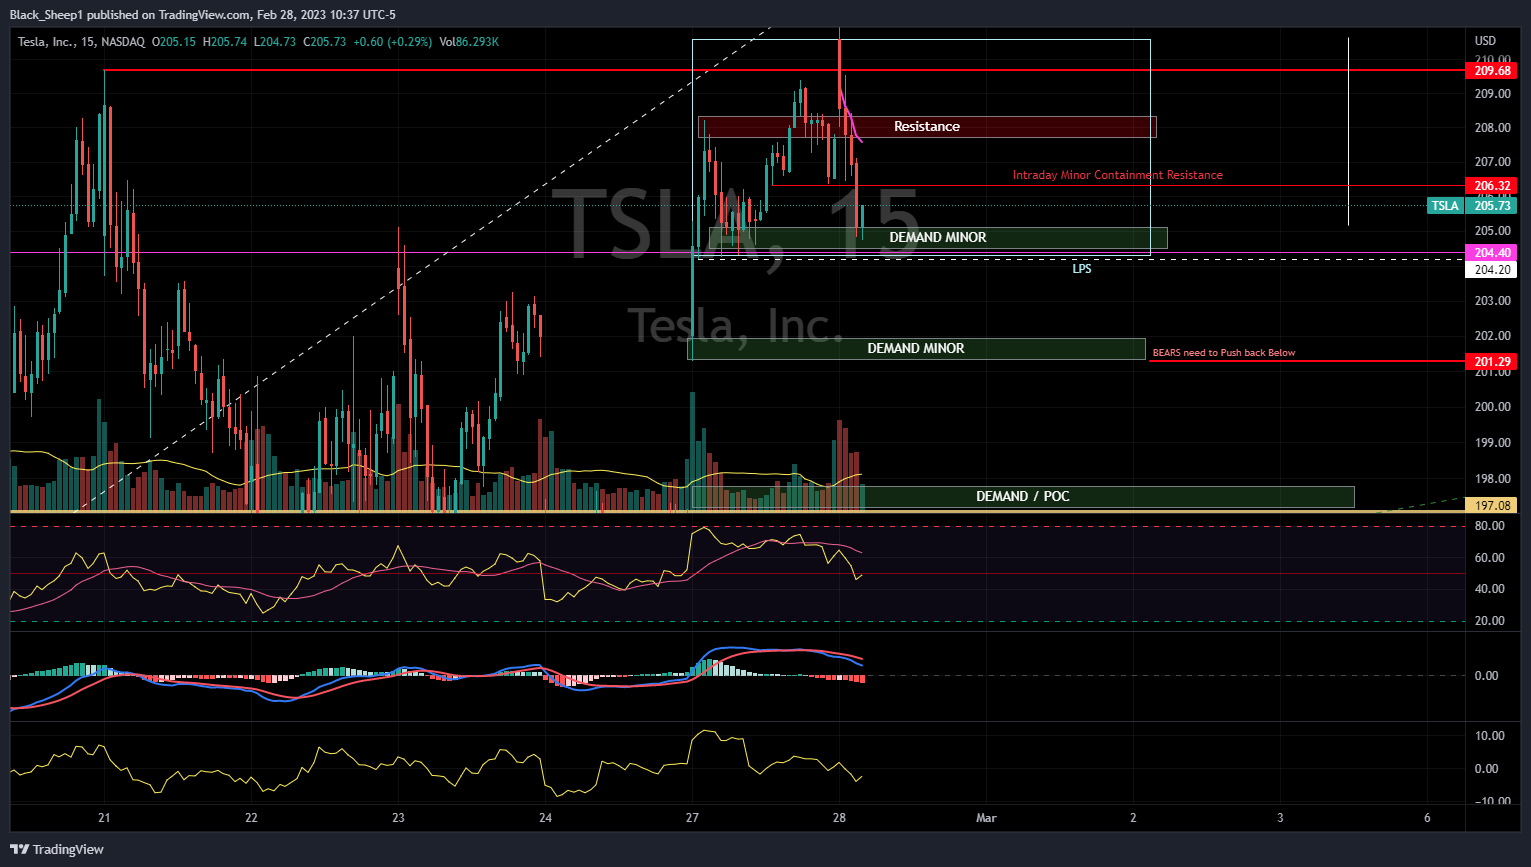Click the 208.00 price axis tick
Viewport: 1531px width, 867px height.
(x=1492, y=128)
